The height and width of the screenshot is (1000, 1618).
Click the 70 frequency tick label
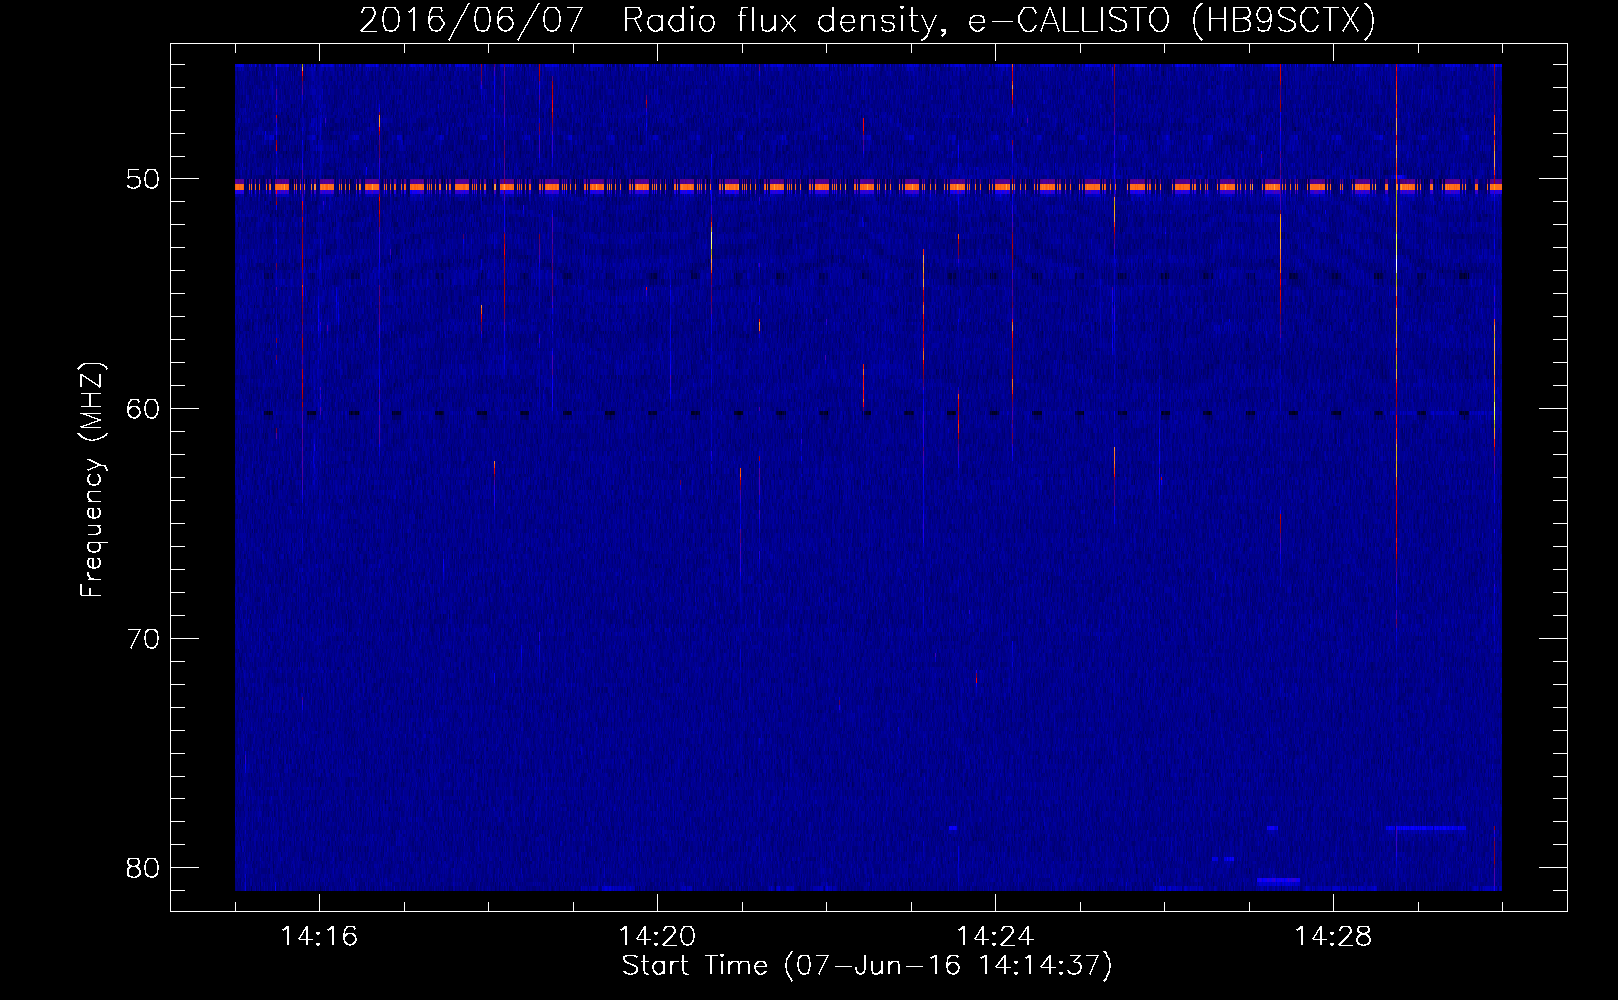coord(143,638)
